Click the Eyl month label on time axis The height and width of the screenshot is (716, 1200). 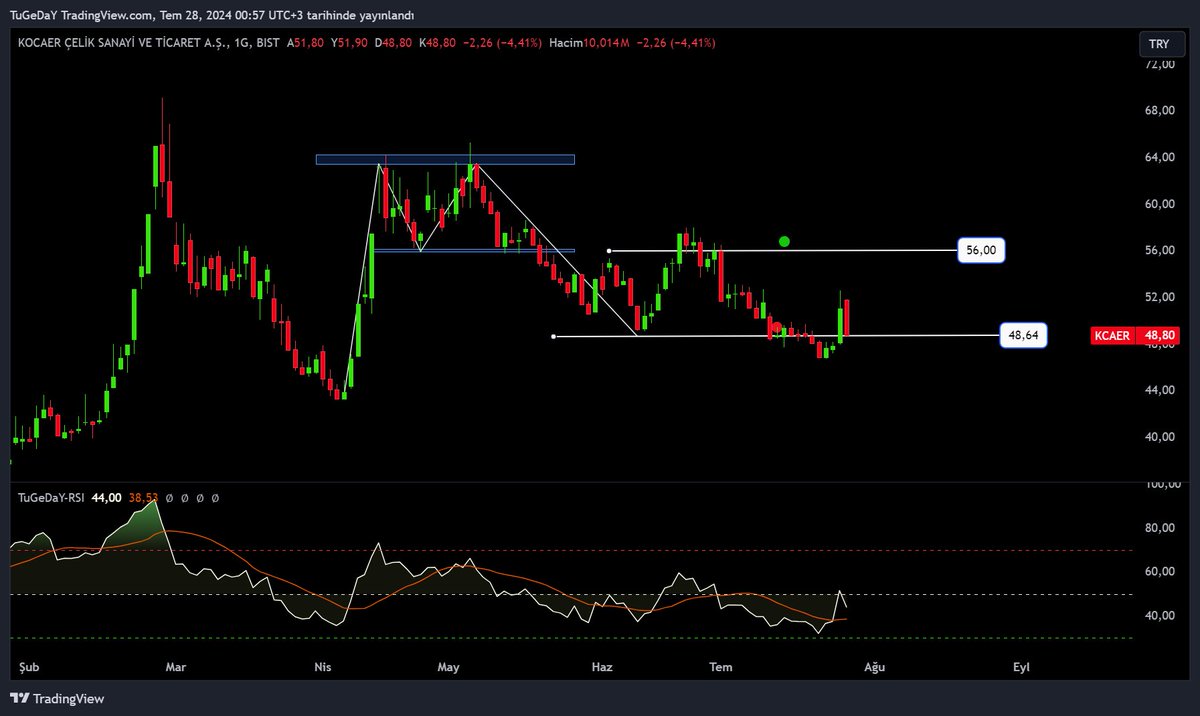tap(1021, 666)
